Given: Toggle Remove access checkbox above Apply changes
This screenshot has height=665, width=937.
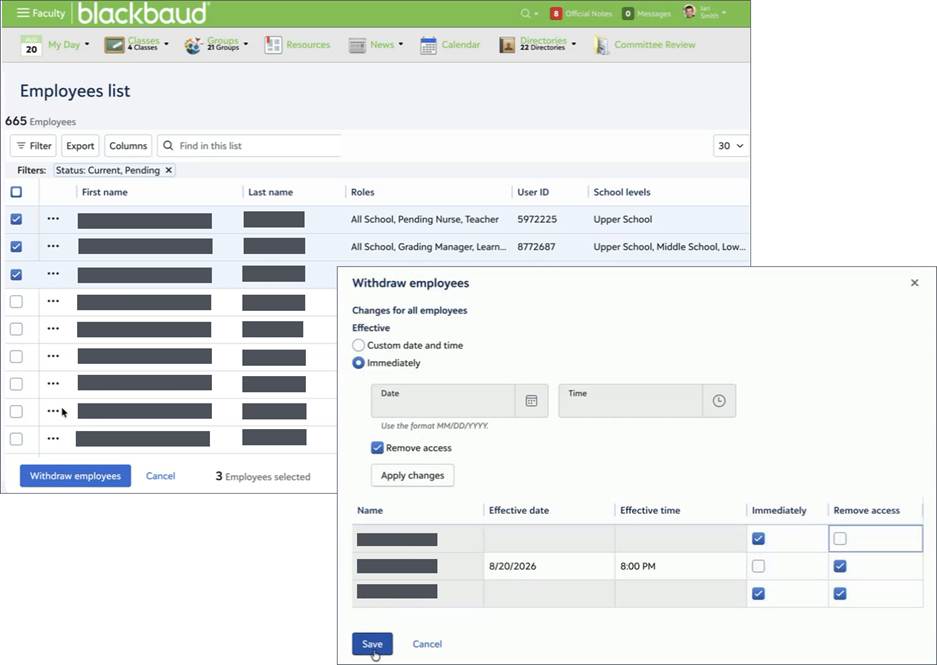Looking at the screenshot, I should (377, 448).
